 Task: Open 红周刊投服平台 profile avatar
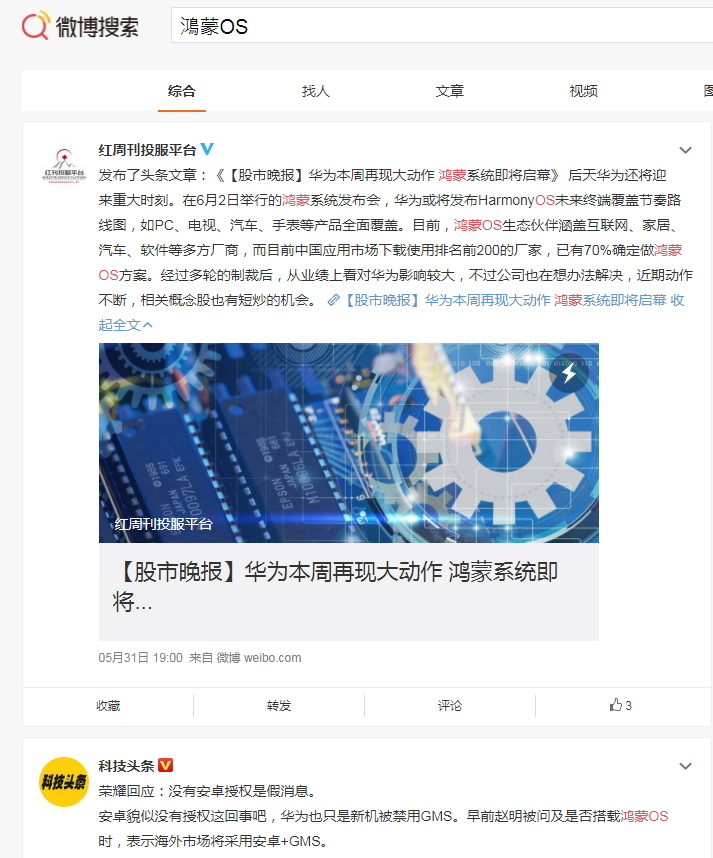tap(64, 165)
